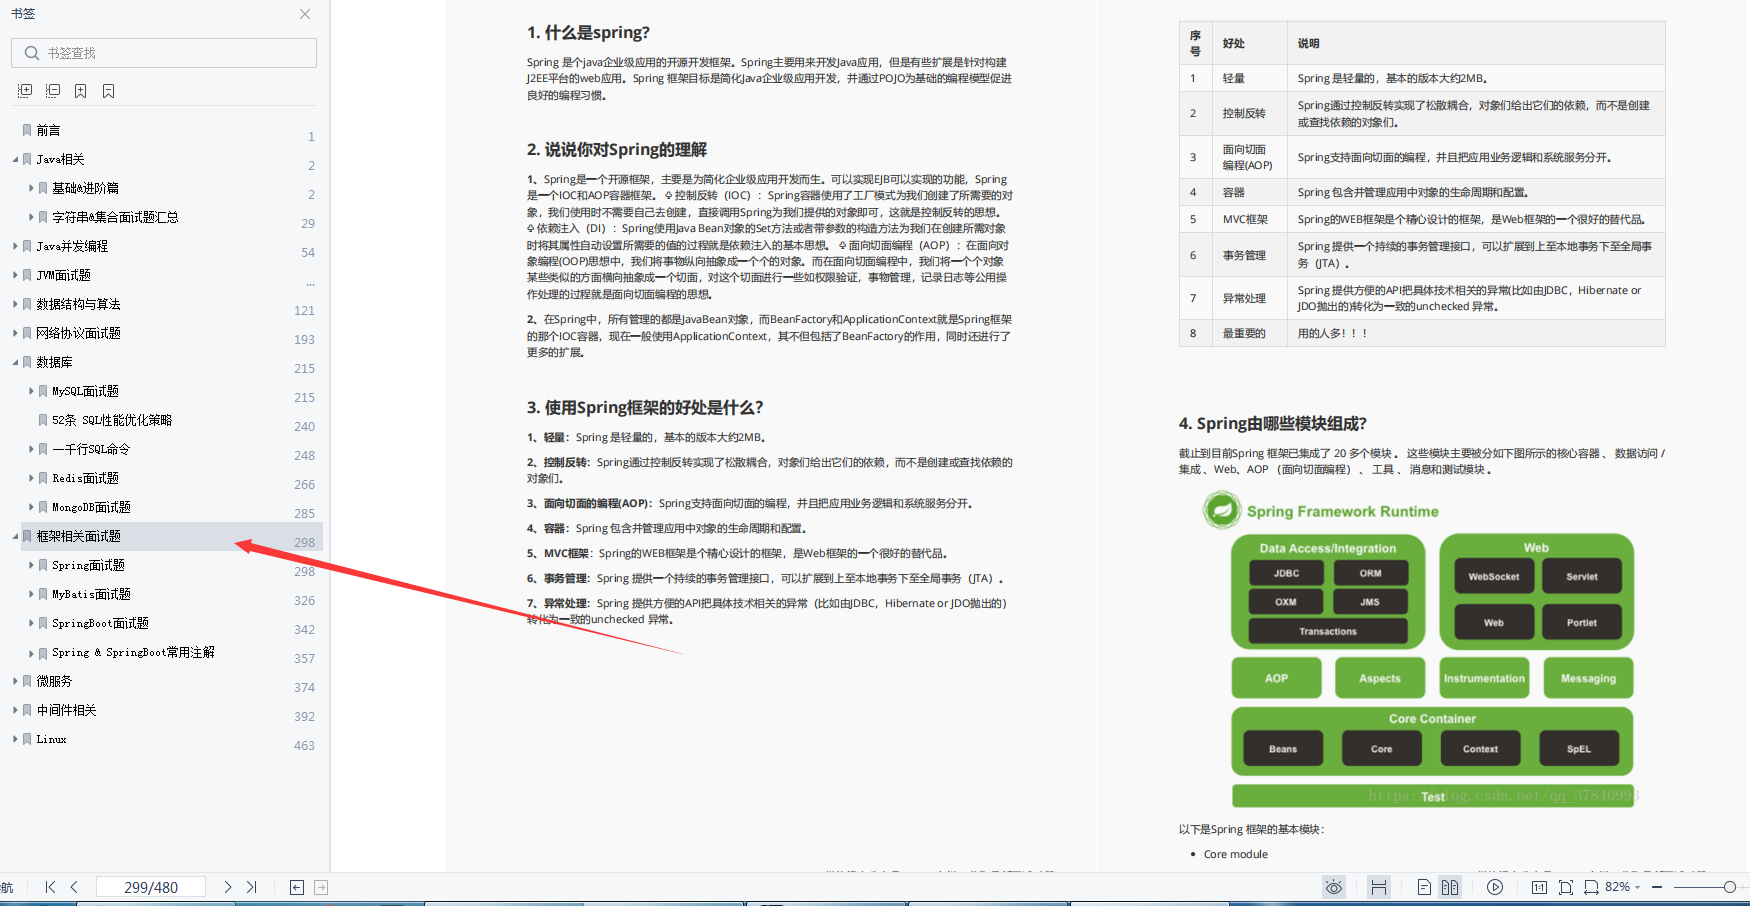Click the bookmark icon beside Java并发编程
The image size is (1750, 906).
(x=27, y=246)
